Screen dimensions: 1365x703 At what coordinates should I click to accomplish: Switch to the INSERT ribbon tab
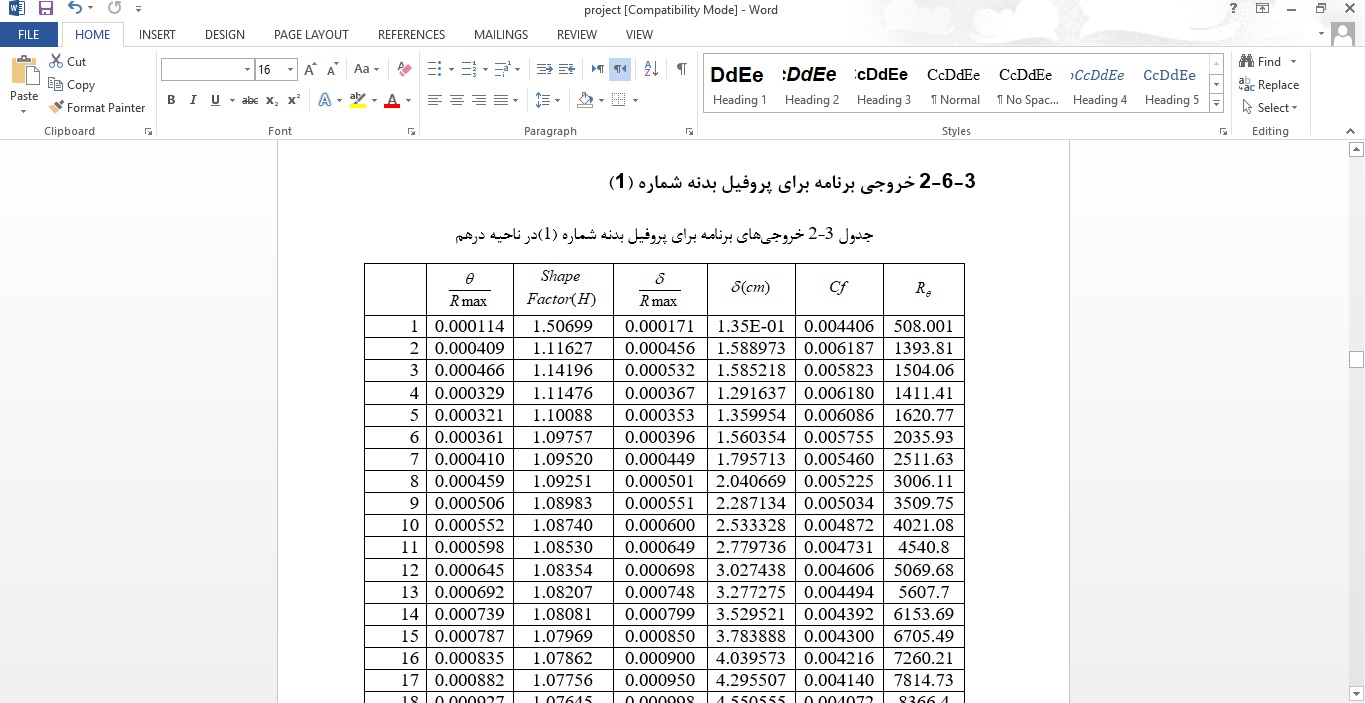[157, 34]
